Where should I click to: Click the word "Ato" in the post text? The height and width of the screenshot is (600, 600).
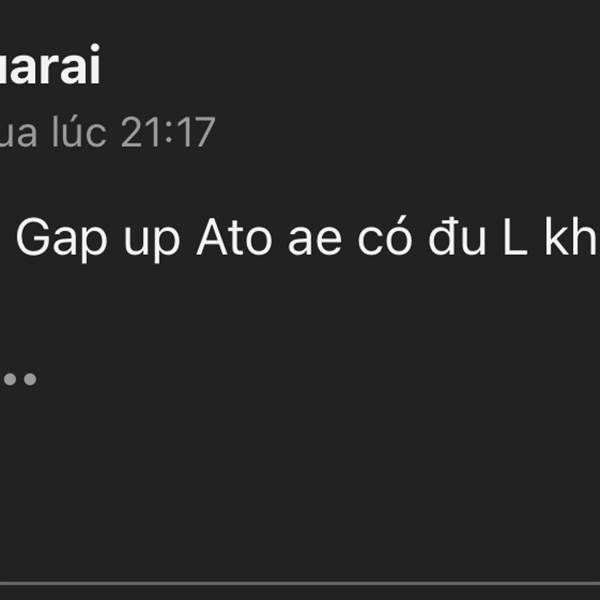(234, 236)
